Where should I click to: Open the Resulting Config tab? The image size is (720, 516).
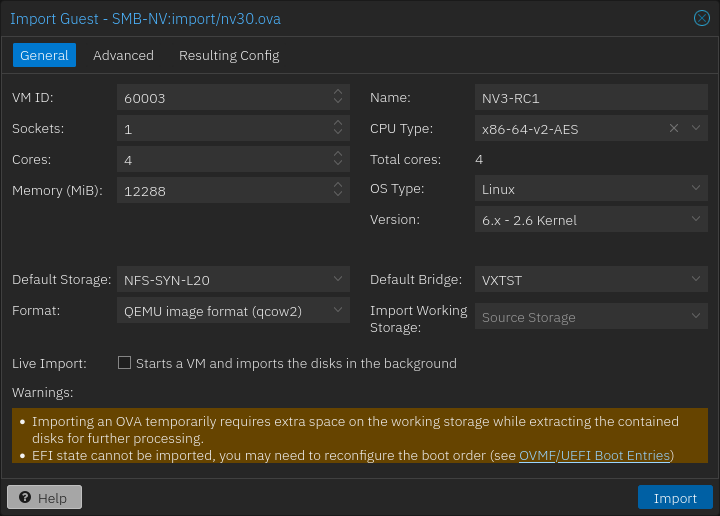[x=229, y=55]
